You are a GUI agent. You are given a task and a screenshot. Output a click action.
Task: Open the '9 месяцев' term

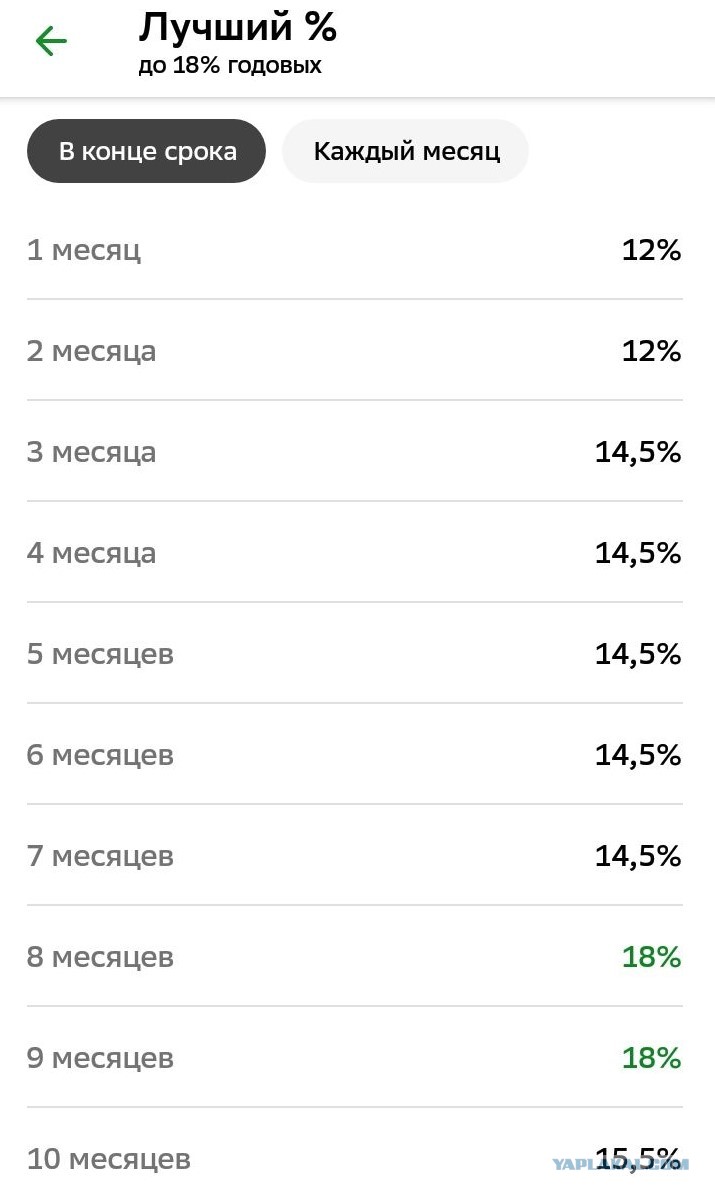click(355, 1058)
